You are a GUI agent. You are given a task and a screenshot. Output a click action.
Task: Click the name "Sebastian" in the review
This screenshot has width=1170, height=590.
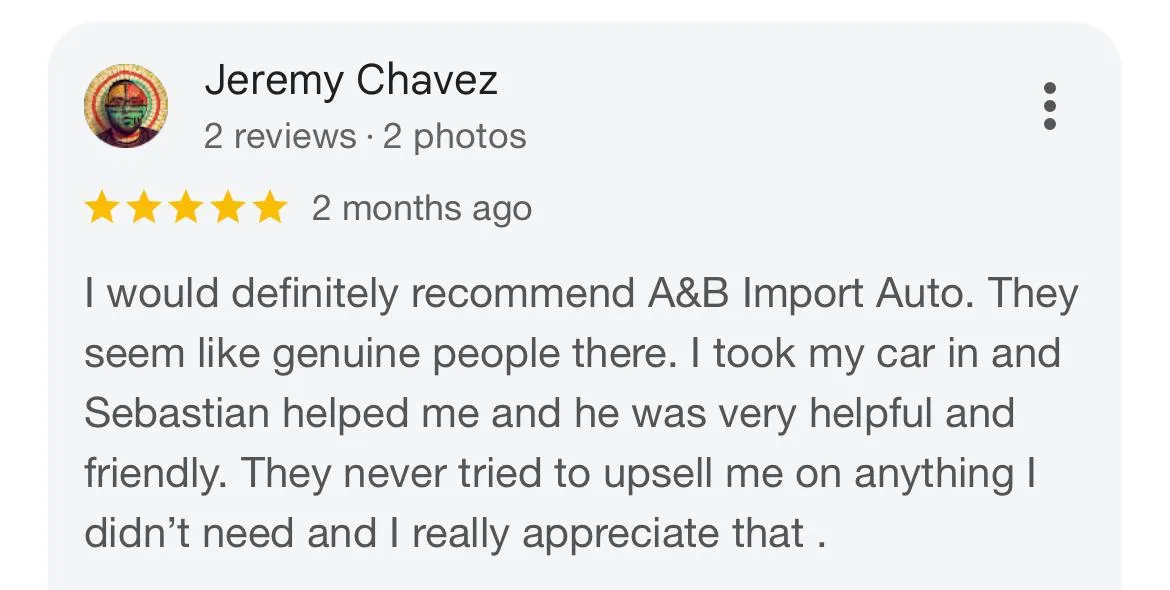point(177,413)
